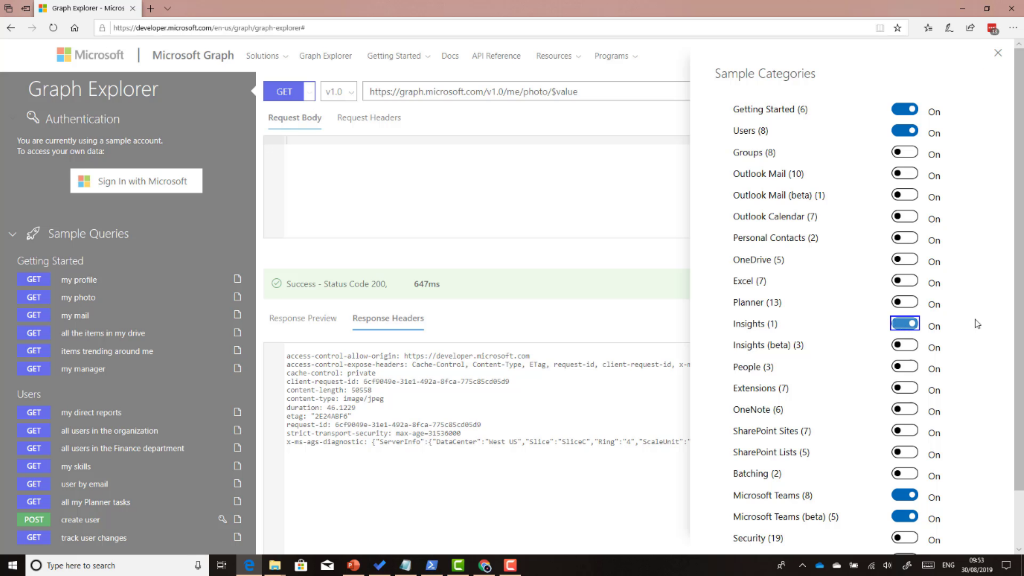Open document icon next to my manager query
The width and height of the screenshot is (1024, 576).
click(x=238, y=368)
